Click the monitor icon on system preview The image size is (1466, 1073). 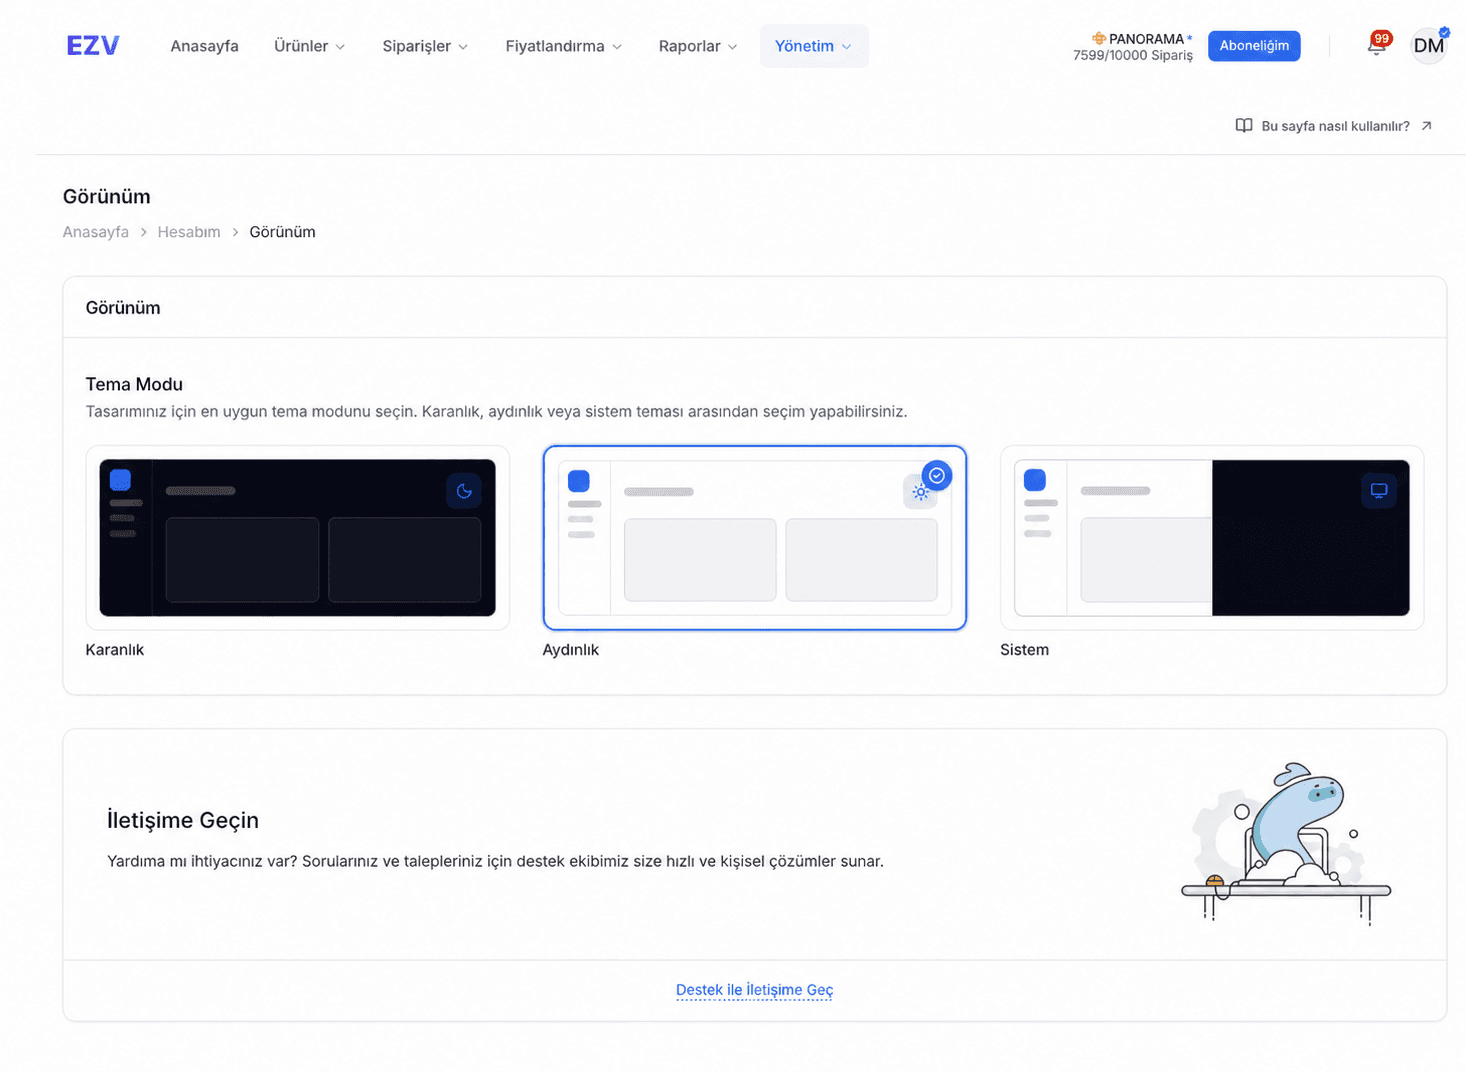point(1379,491)
